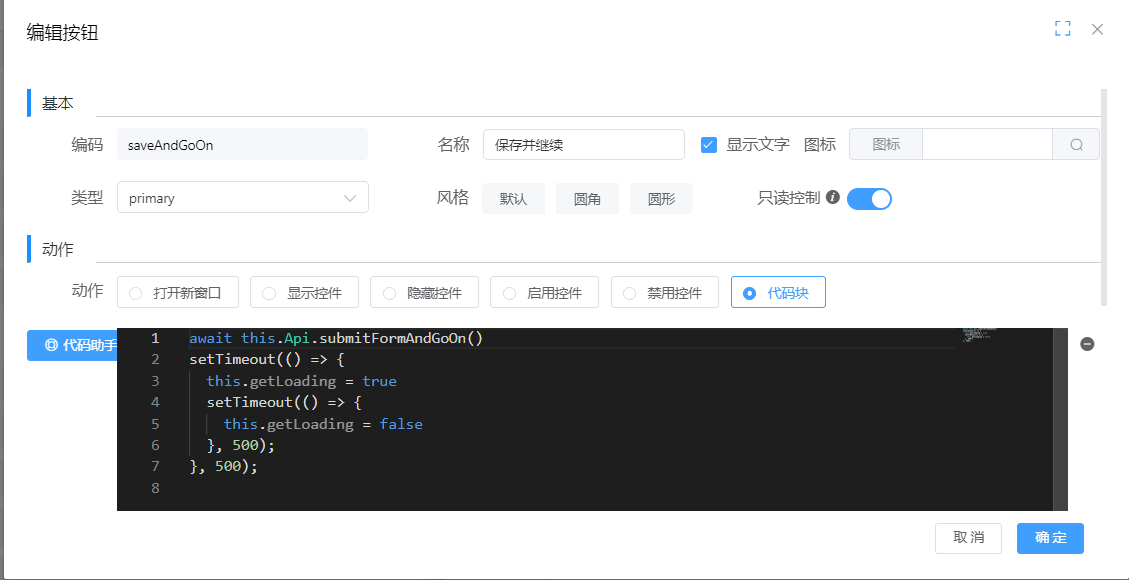
Task: Click the icon search magnifier button
Action: [x=1076, y=144]
